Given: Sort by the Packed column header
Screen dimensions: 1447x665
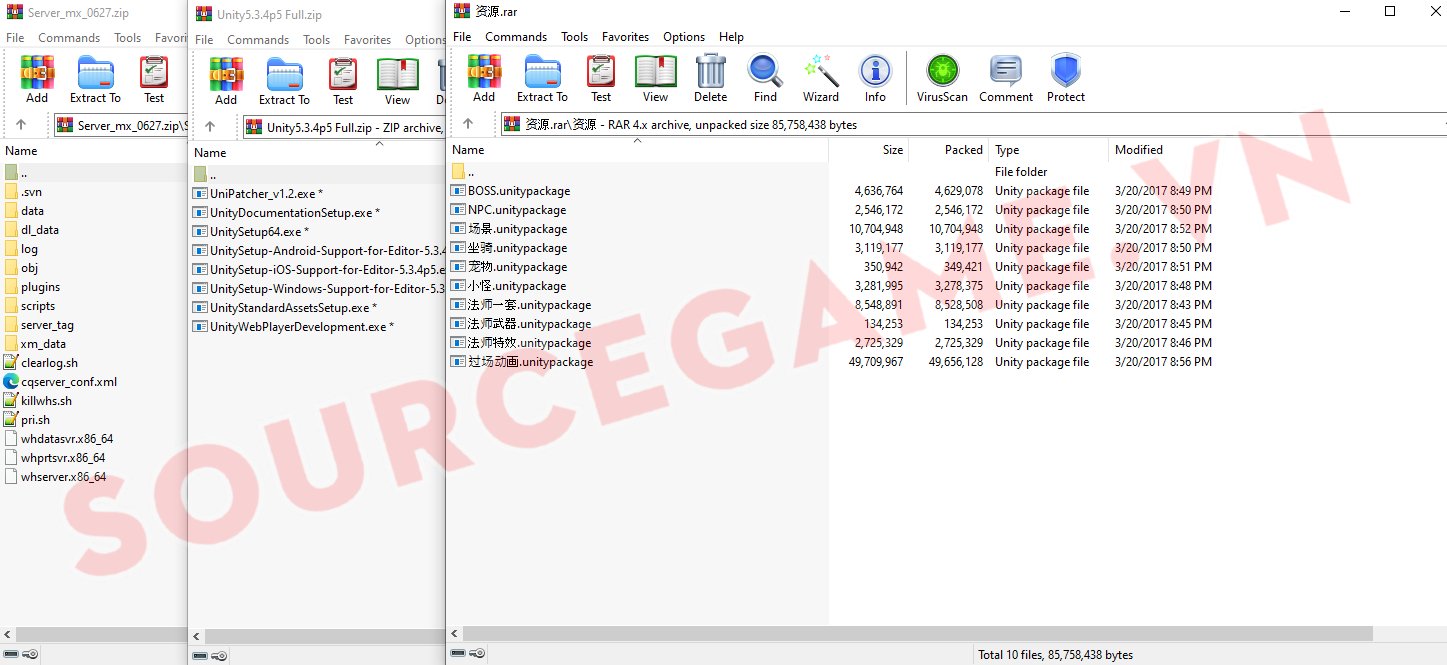Looking at the screenshot, I should point(949,150).
